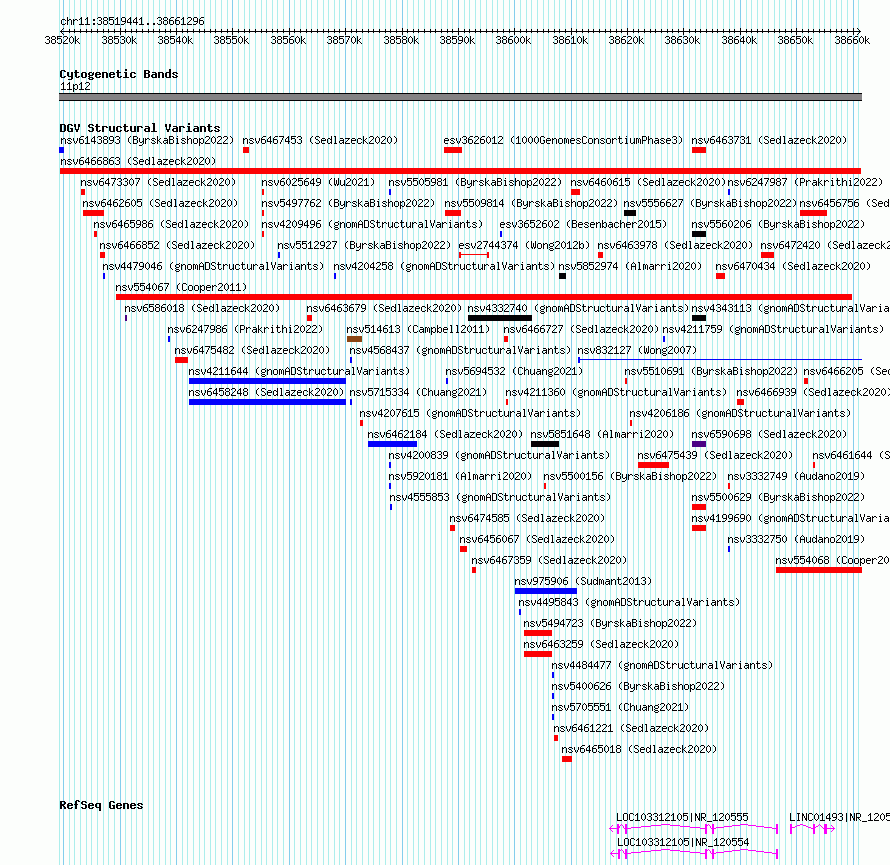
Task: Click the esv3626012 (1000GenomesConsortiumPhase3) label
Action: [x=563, y=140]
